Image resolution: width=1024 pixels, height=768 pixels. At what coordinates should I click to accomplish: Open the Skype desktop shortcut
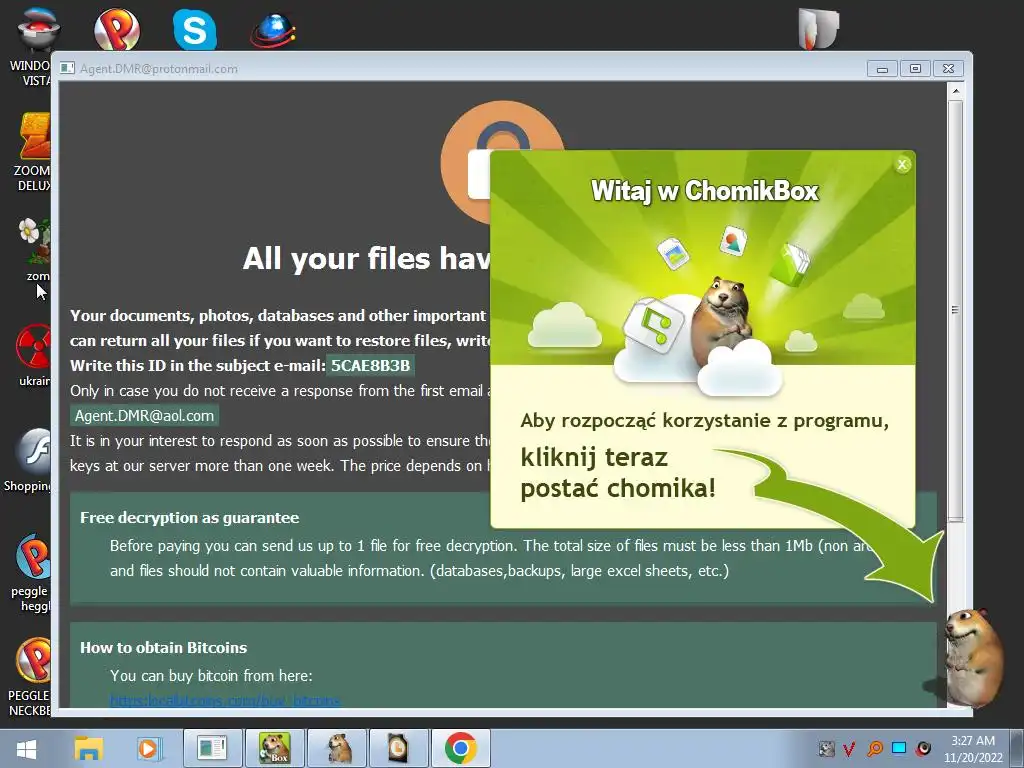[x=195, y=29]
